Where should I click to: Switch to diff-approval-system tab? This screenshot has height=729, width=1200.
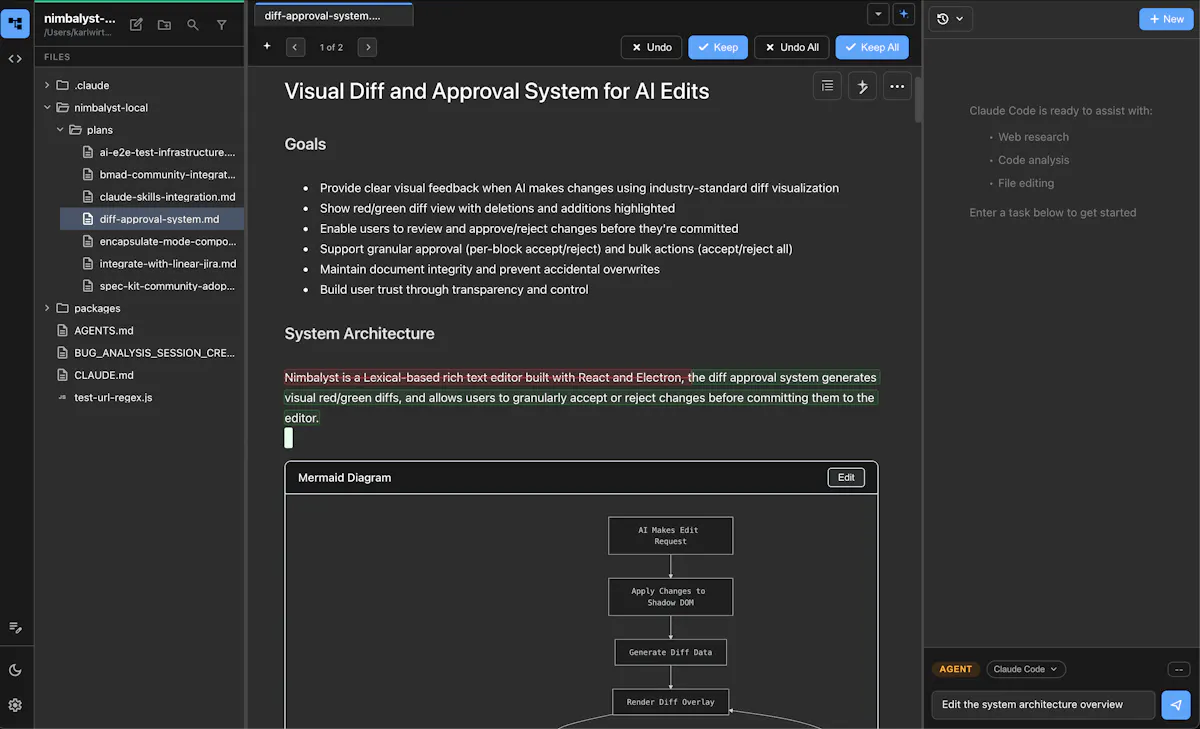coord(333,15)
